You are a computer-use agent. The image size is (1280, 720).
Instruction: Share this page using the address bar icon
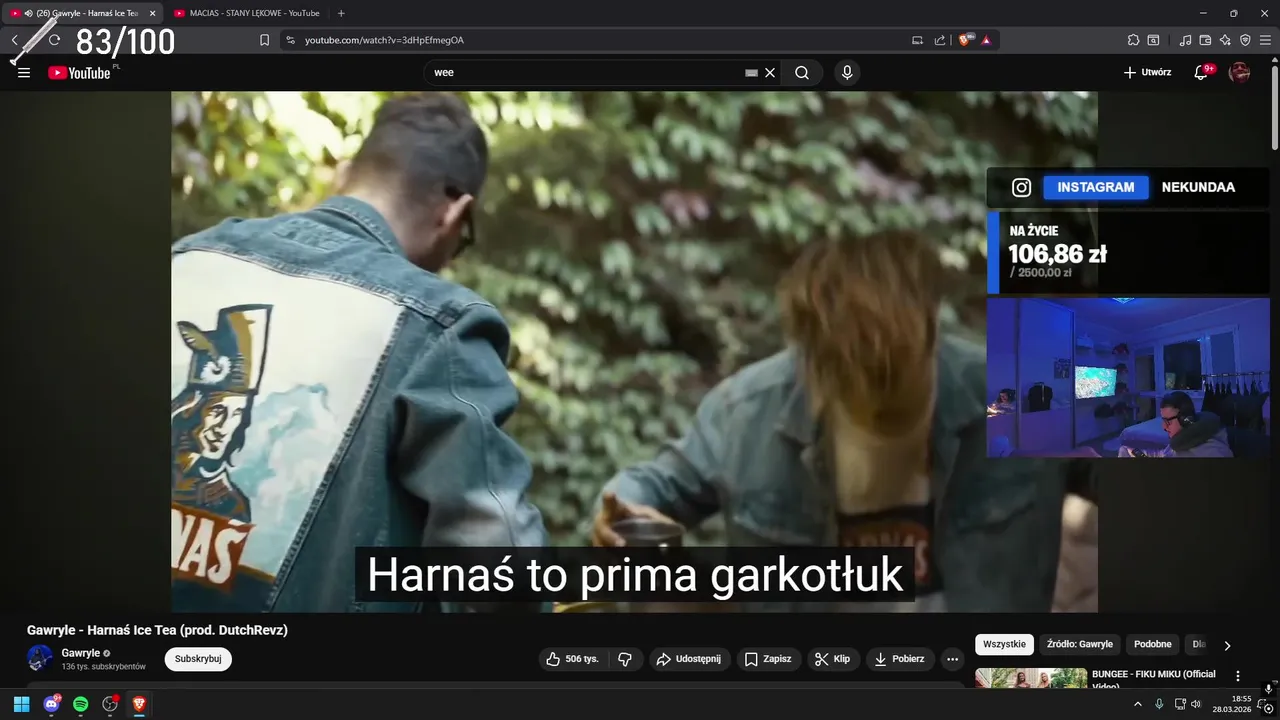(940, 40)
